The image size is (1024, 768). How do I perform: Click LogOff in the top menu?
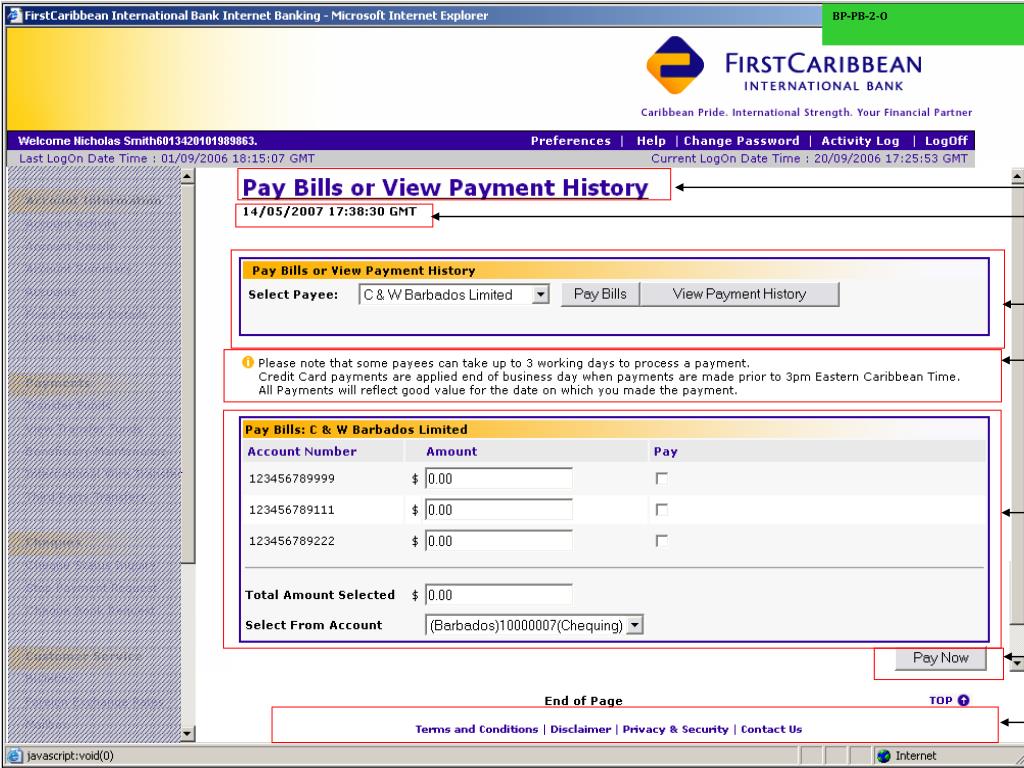(946, 140)
